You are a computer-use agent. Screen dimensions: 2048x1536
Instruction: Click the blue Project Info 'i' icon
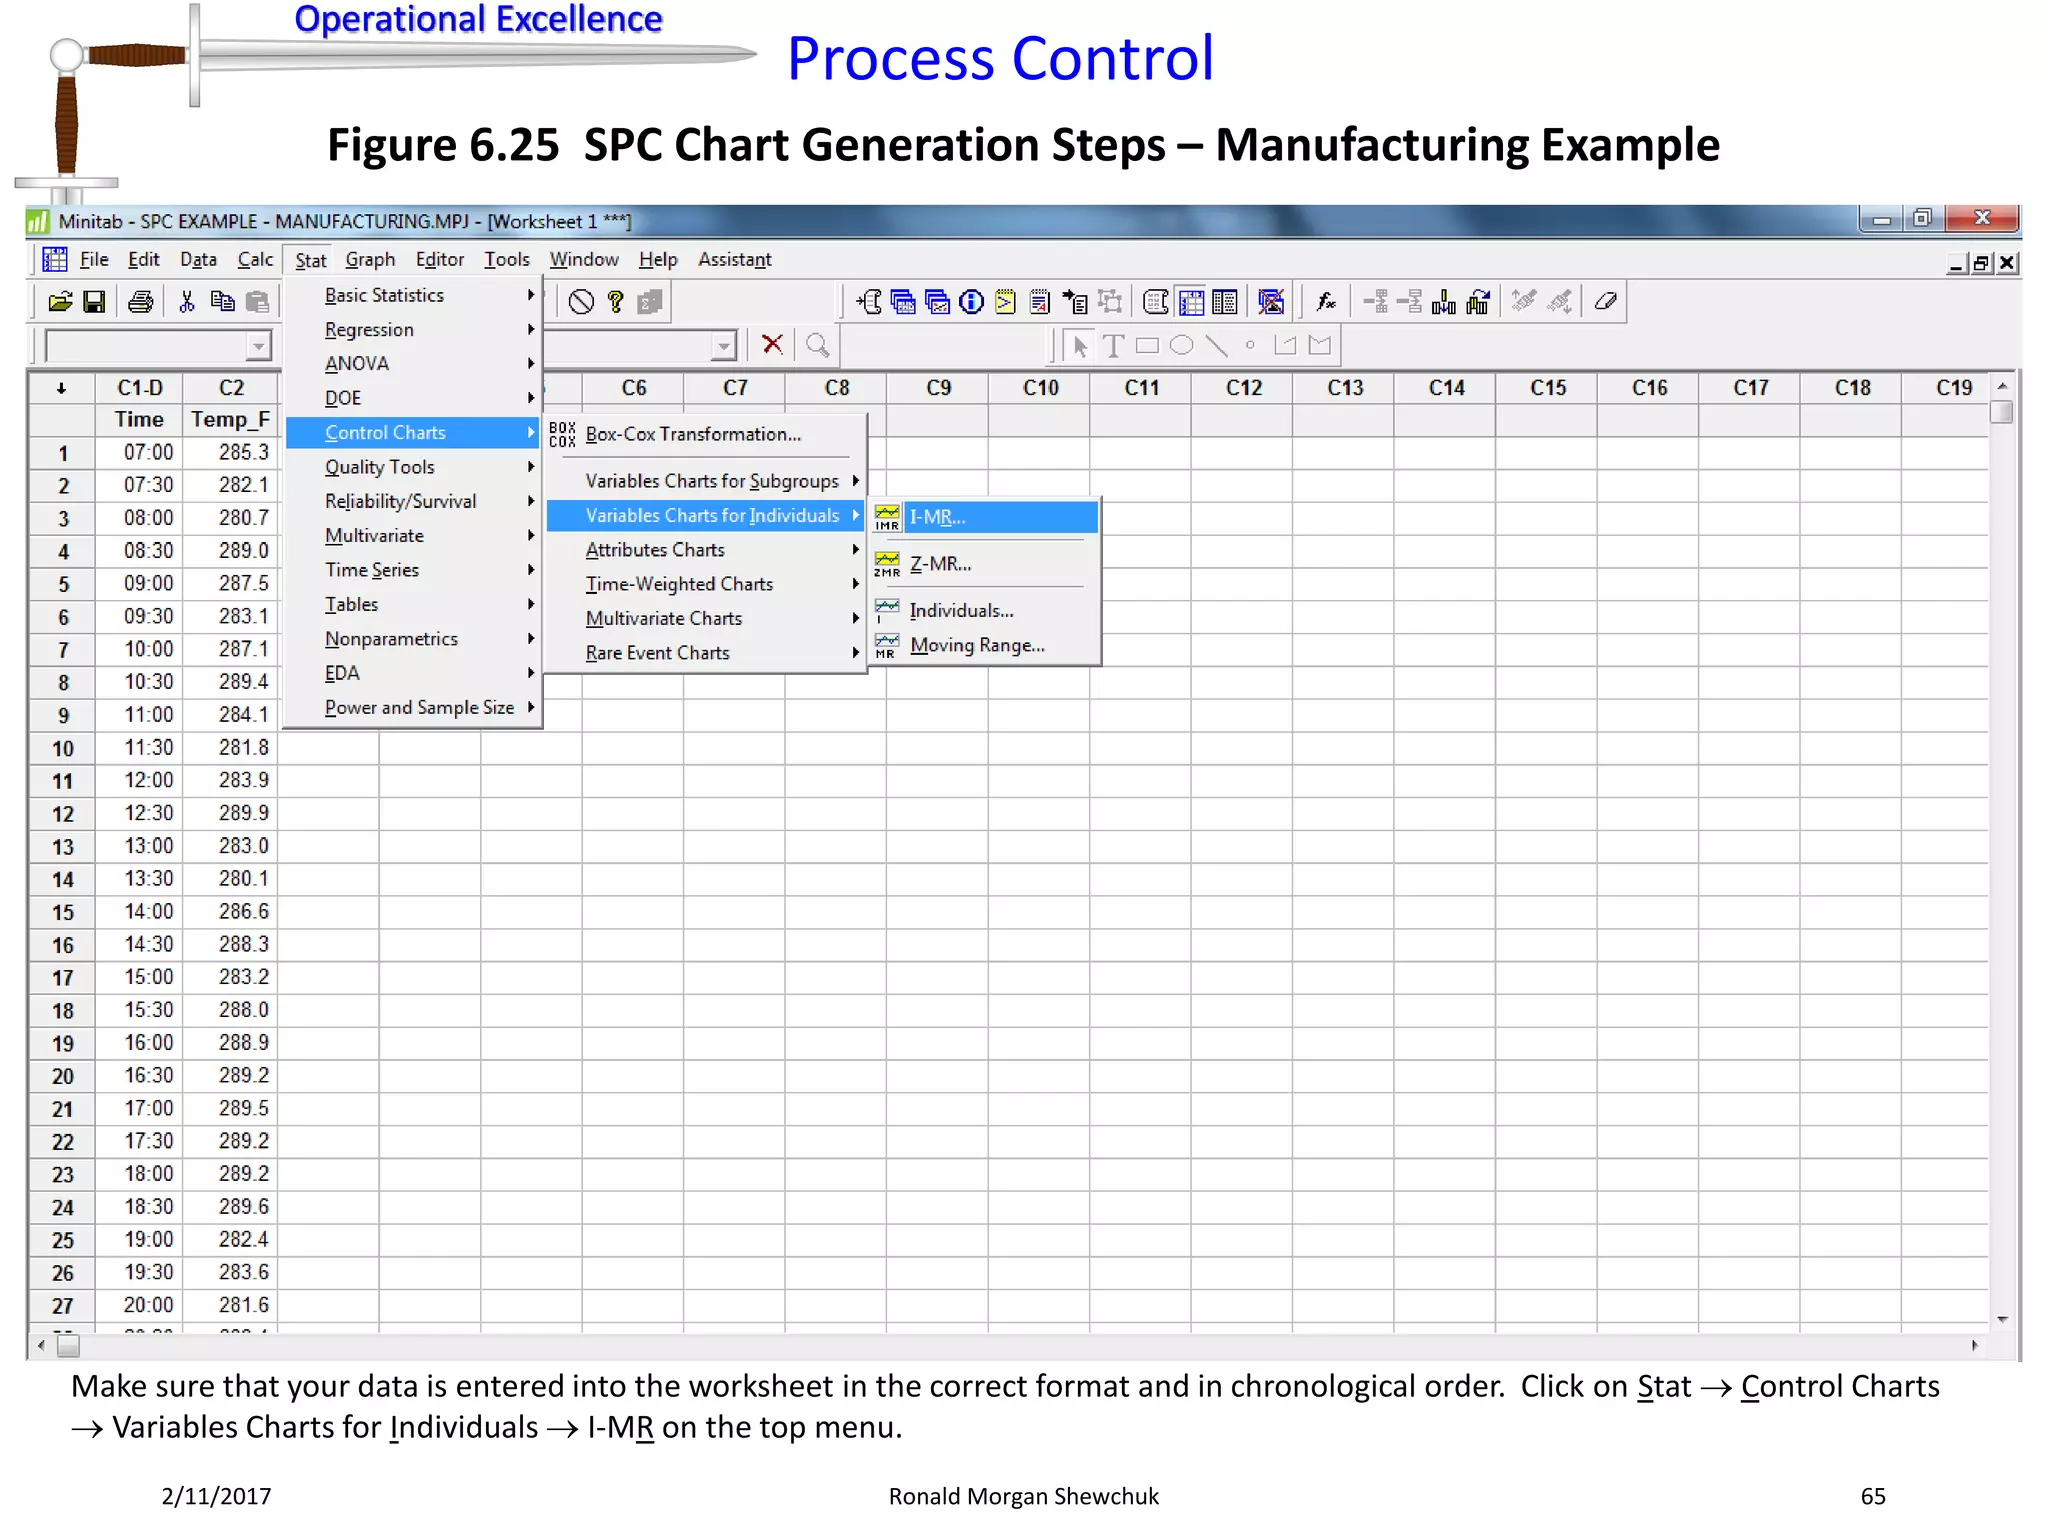971,302
